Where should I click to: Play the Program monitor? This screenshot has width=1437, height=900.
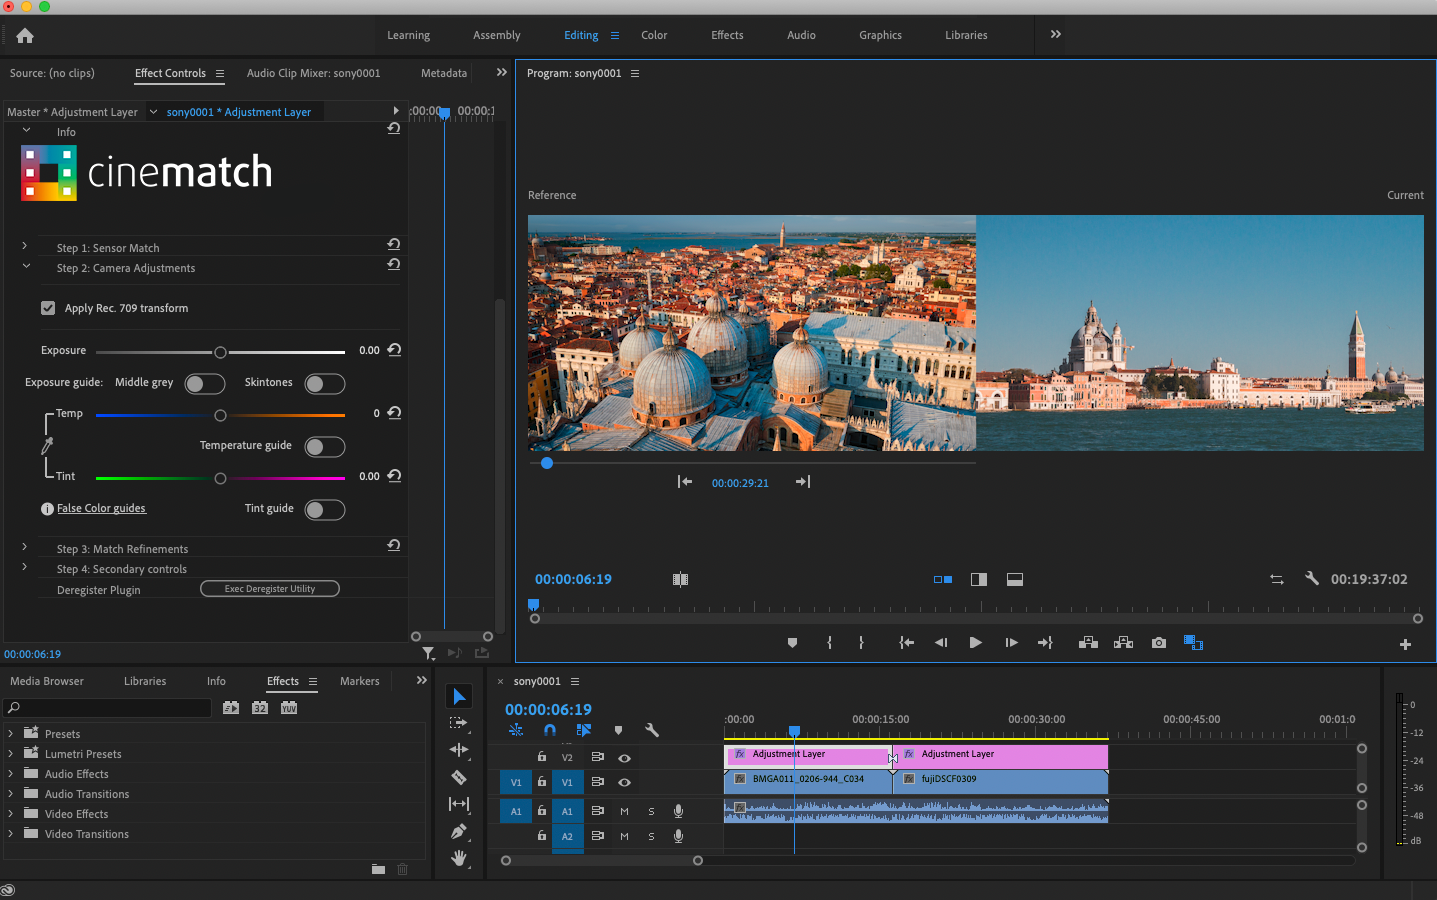pyautogui.click(x=976, y=643)
